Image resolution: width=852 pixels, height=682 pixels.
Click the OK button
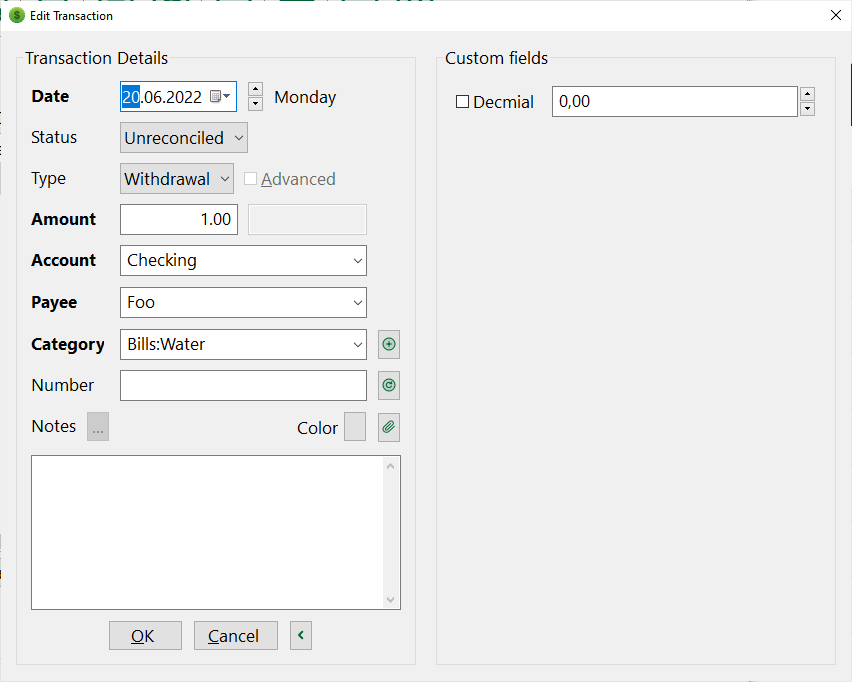[144, 635]
